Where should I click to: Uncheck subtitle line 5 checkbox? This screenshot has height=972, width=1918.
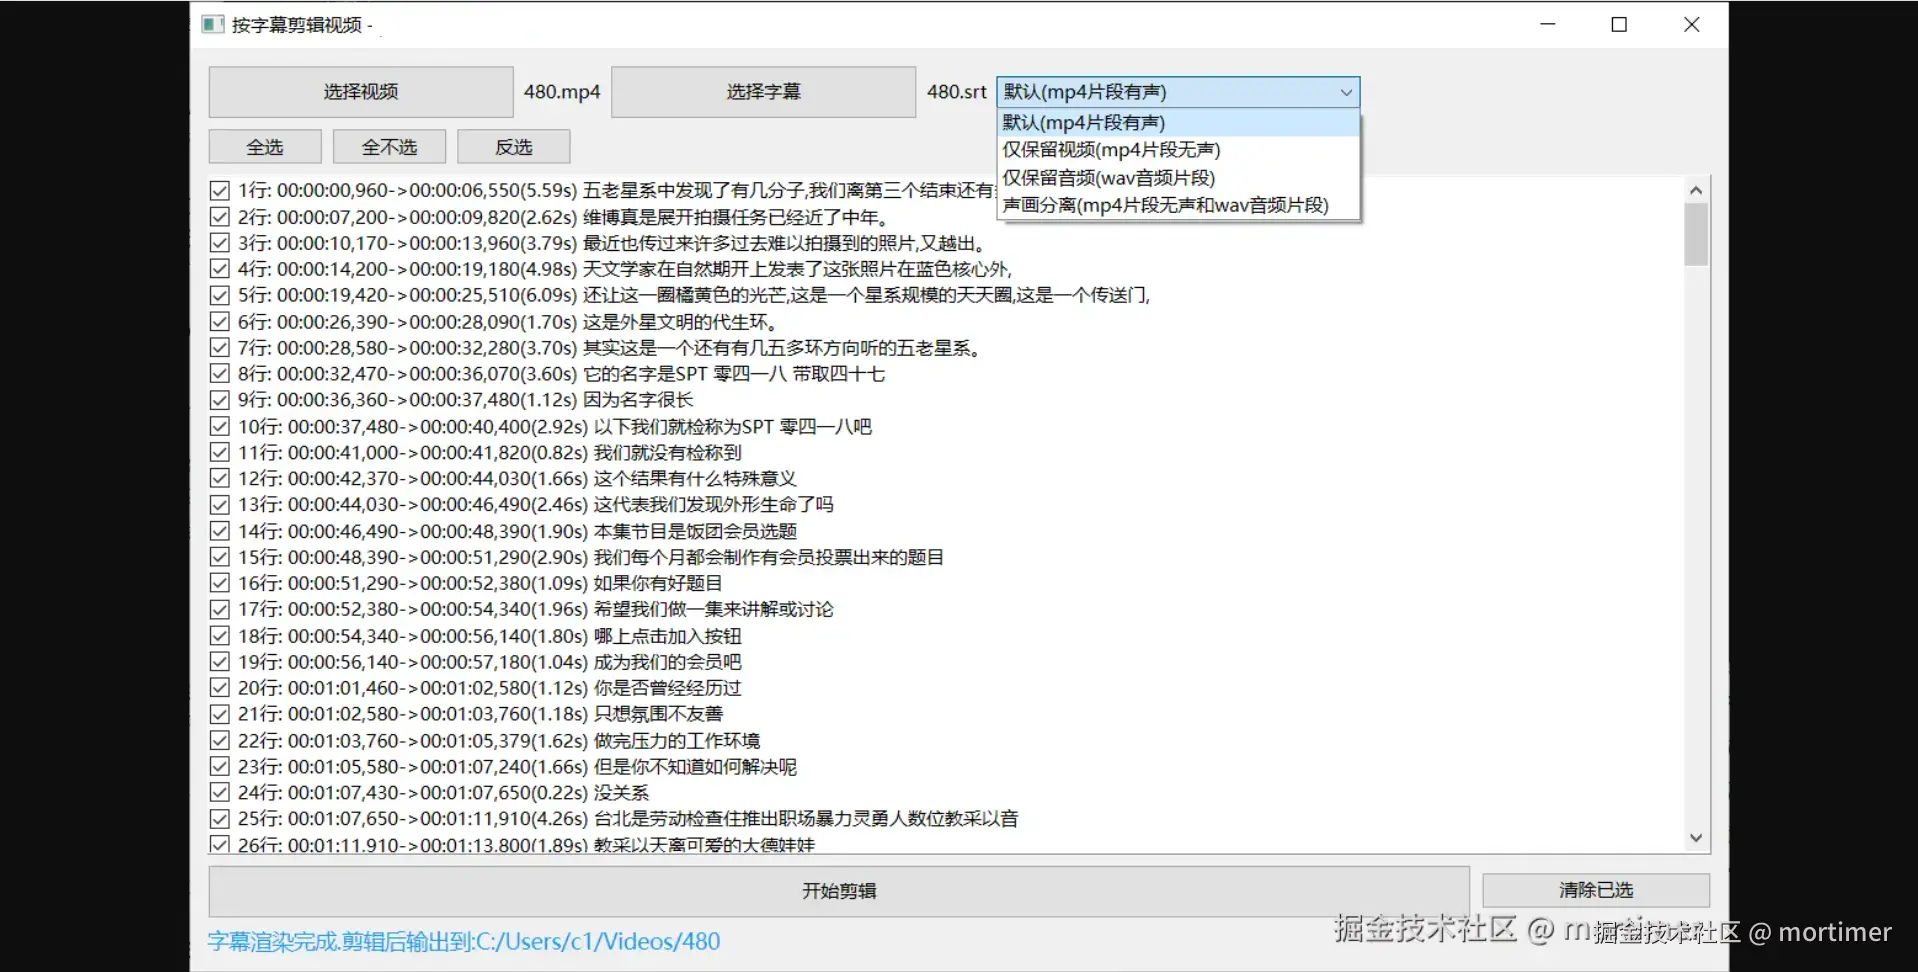click(x=219, y=295)
